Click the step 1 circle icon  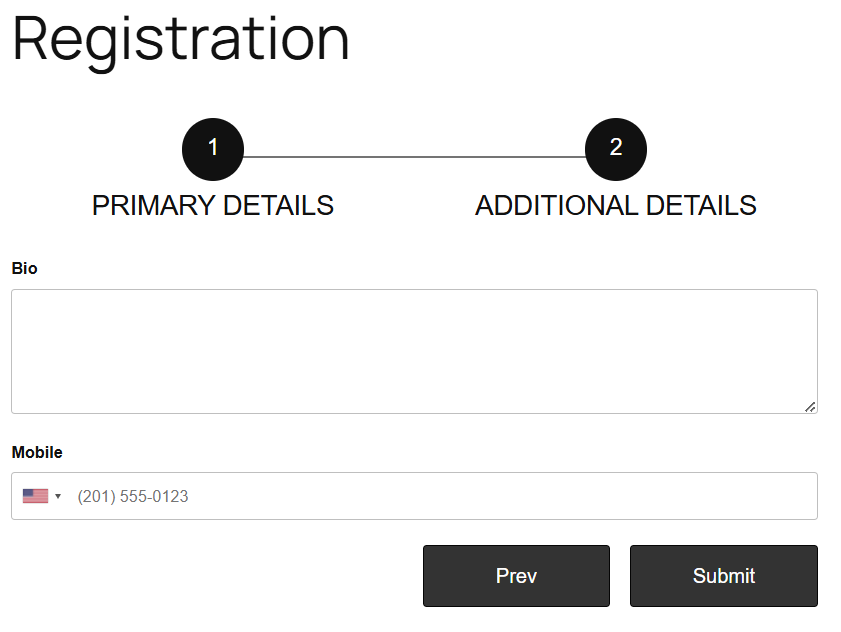213,149
